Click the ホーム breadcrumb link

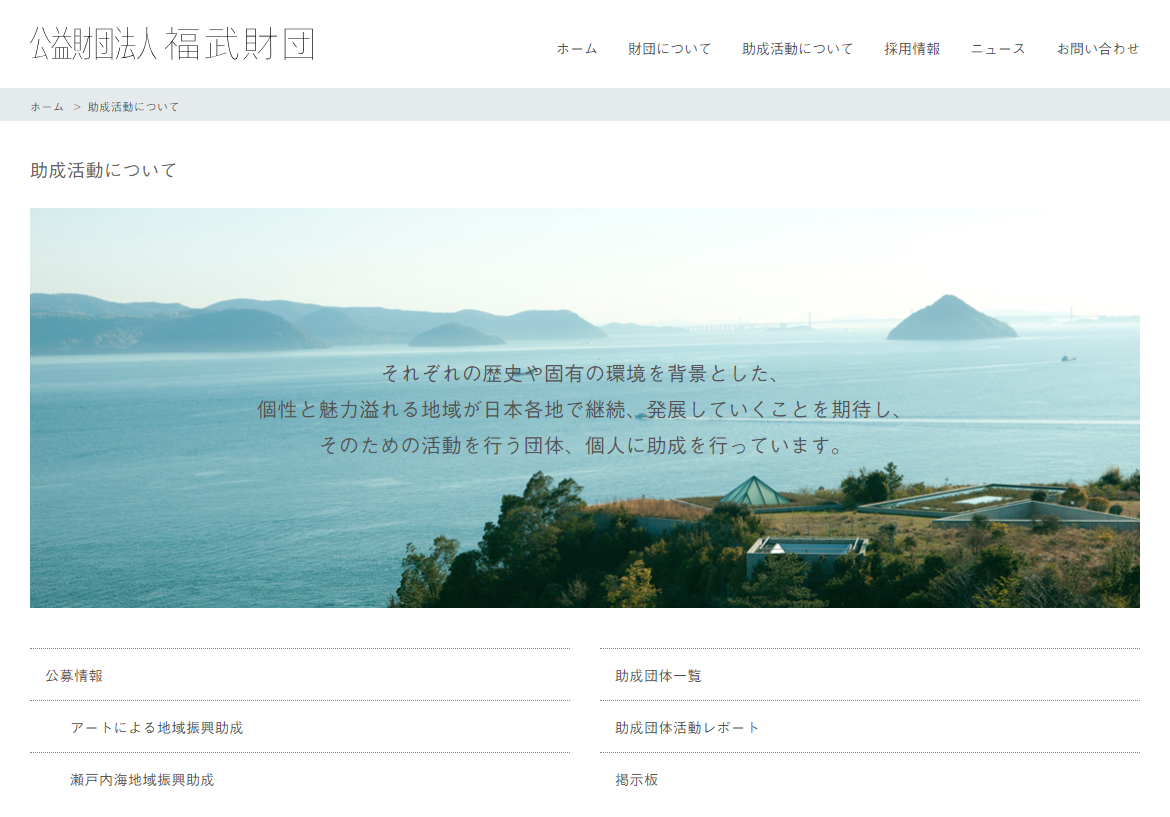[47, 107]
